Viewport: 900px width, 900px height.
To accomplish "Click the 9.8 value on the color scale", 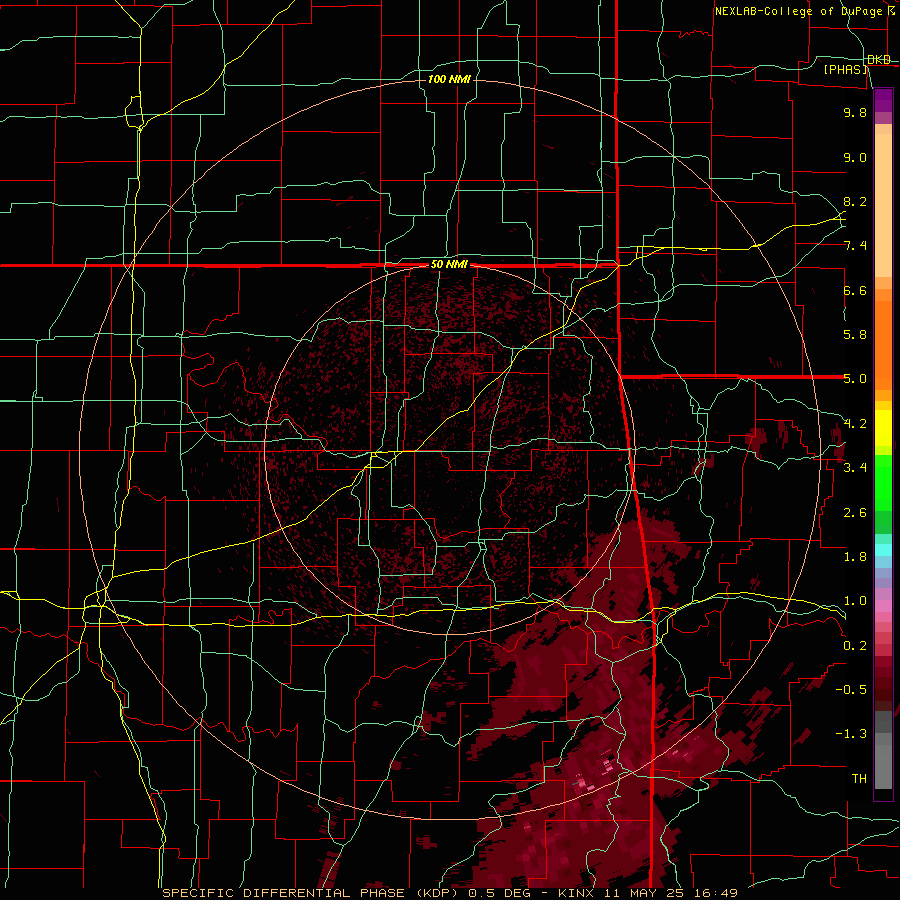I will tap(855, 112).
